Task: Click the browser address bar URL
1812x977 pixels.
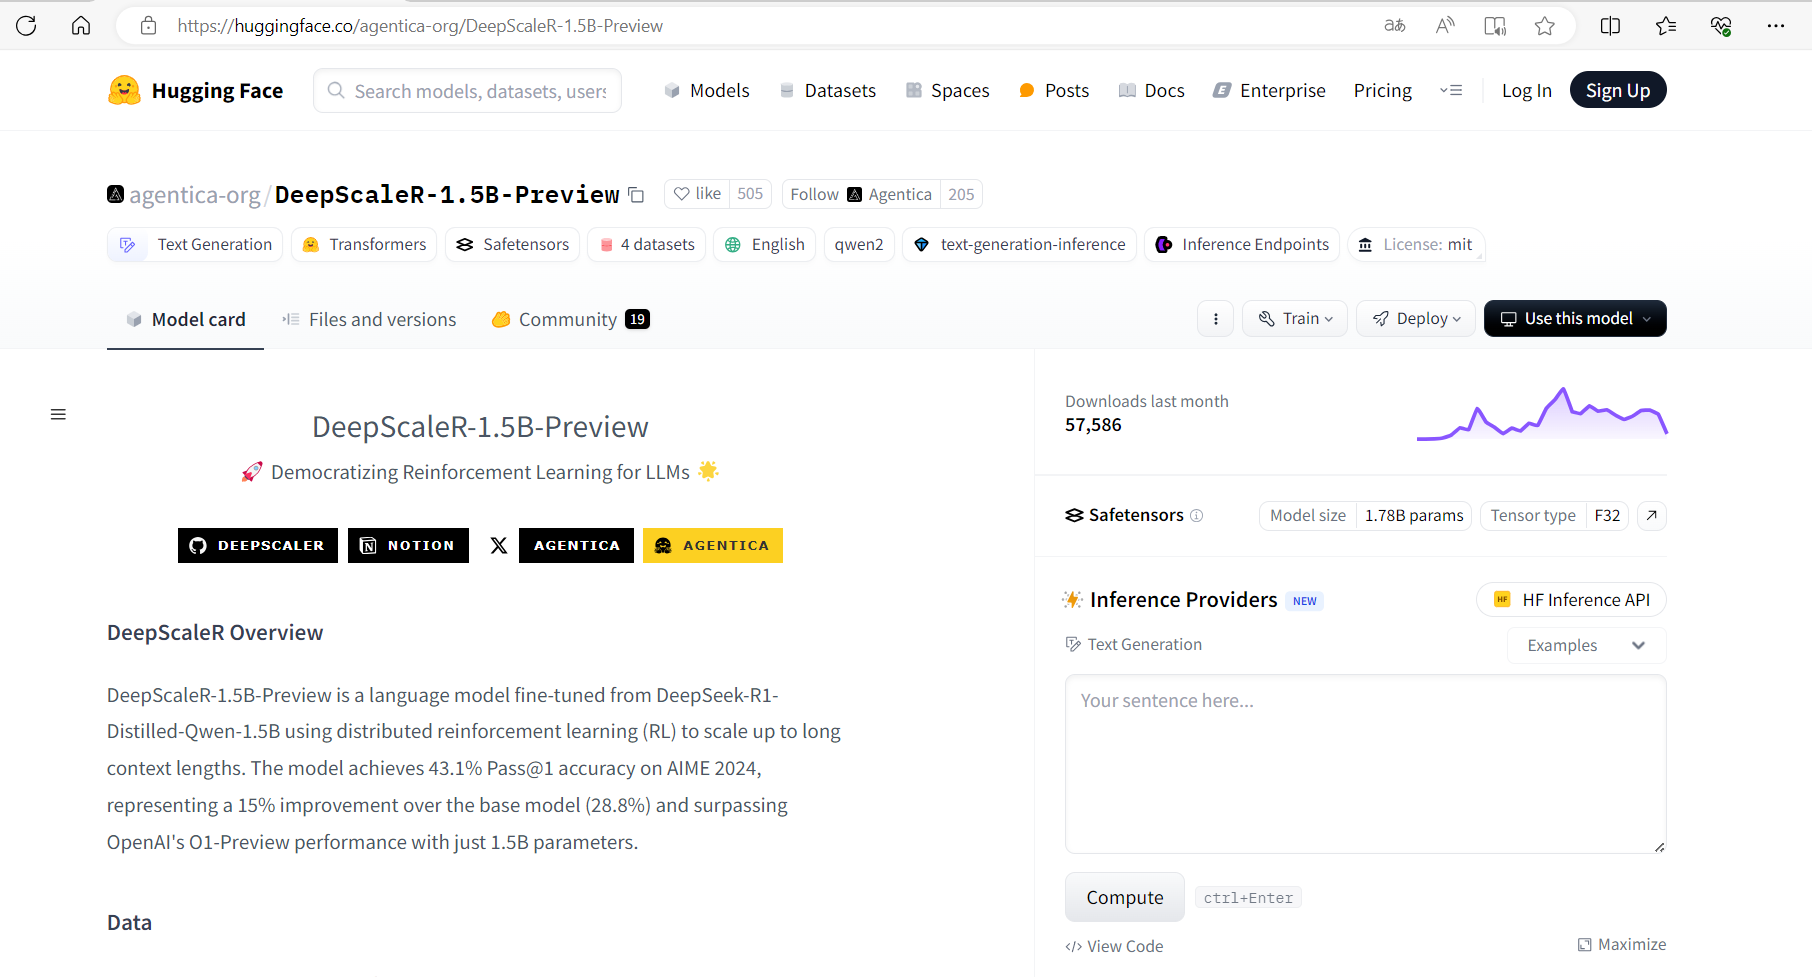Action: (420, 26)
